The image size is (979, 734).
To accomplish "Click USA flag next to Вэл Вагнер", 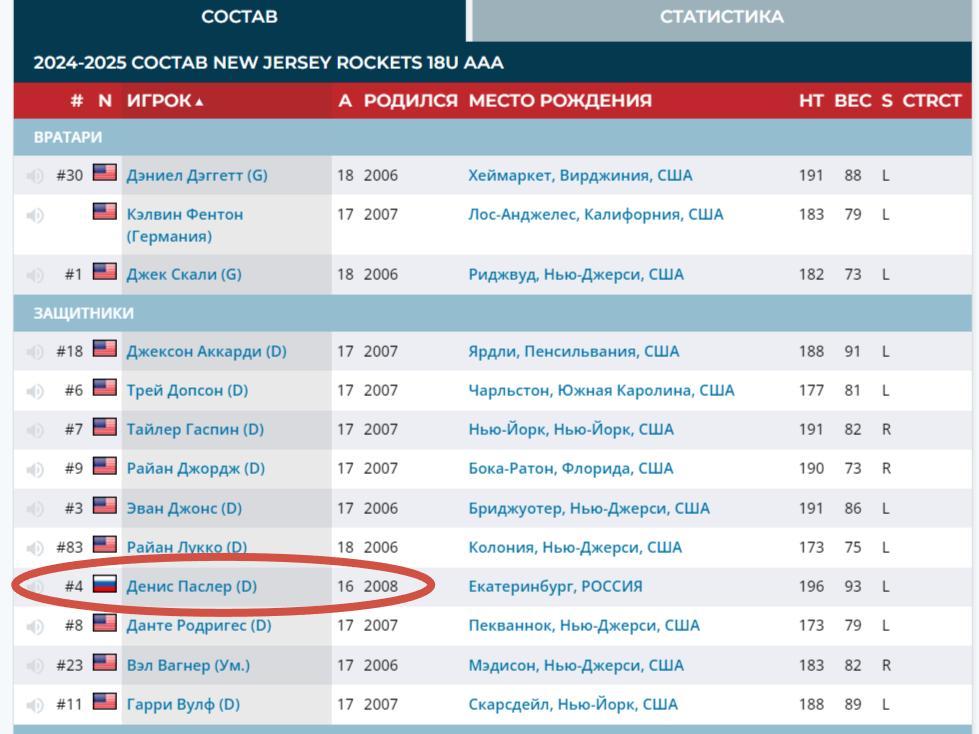I will tap(105, 662).
